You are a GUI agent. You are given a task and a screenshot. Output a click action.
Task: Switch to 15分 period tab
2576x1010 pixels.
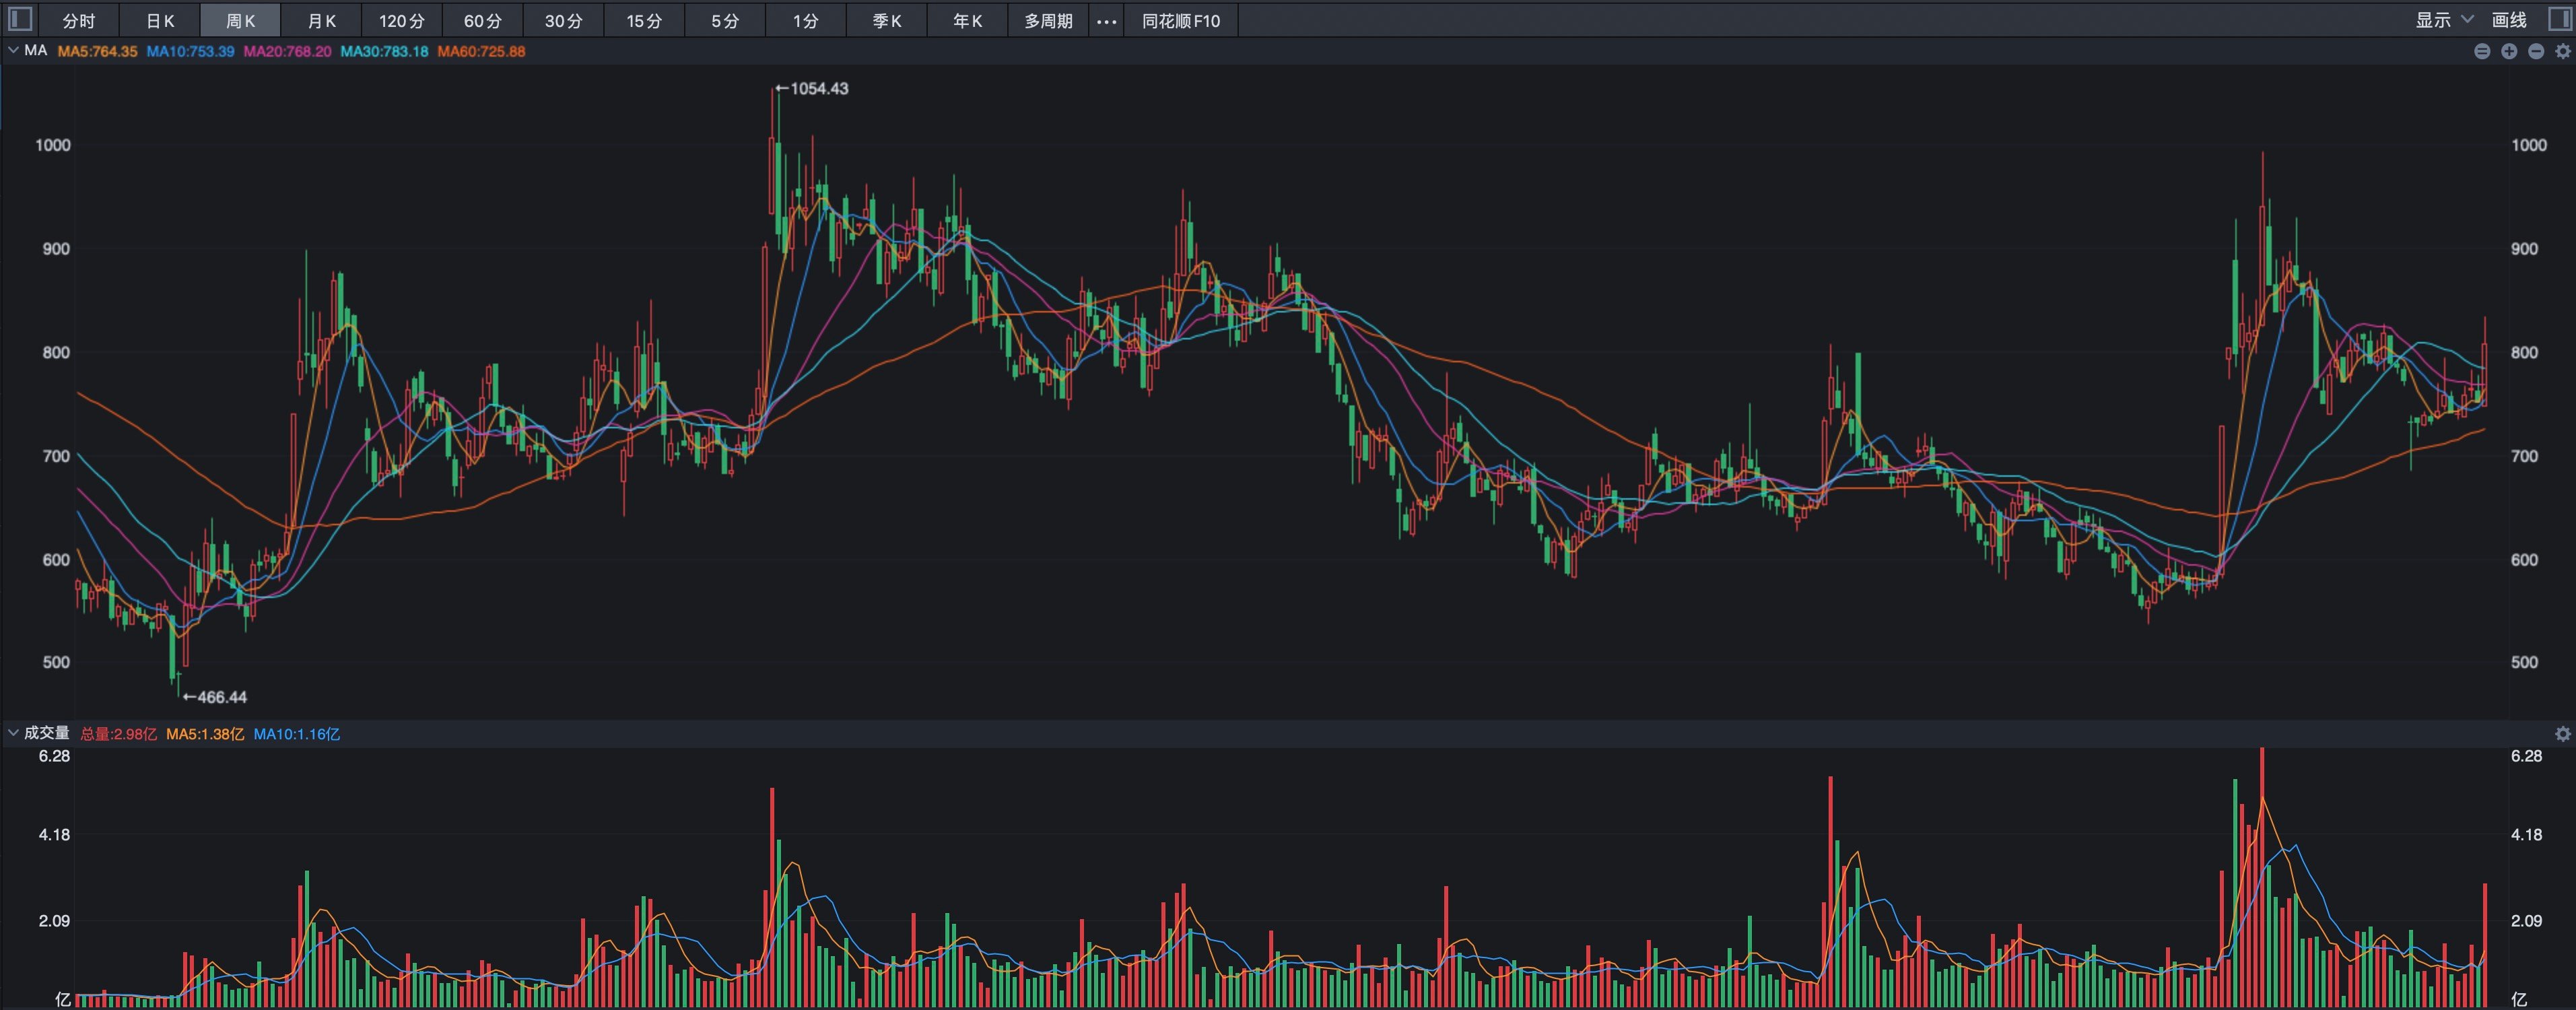[645, 21]
